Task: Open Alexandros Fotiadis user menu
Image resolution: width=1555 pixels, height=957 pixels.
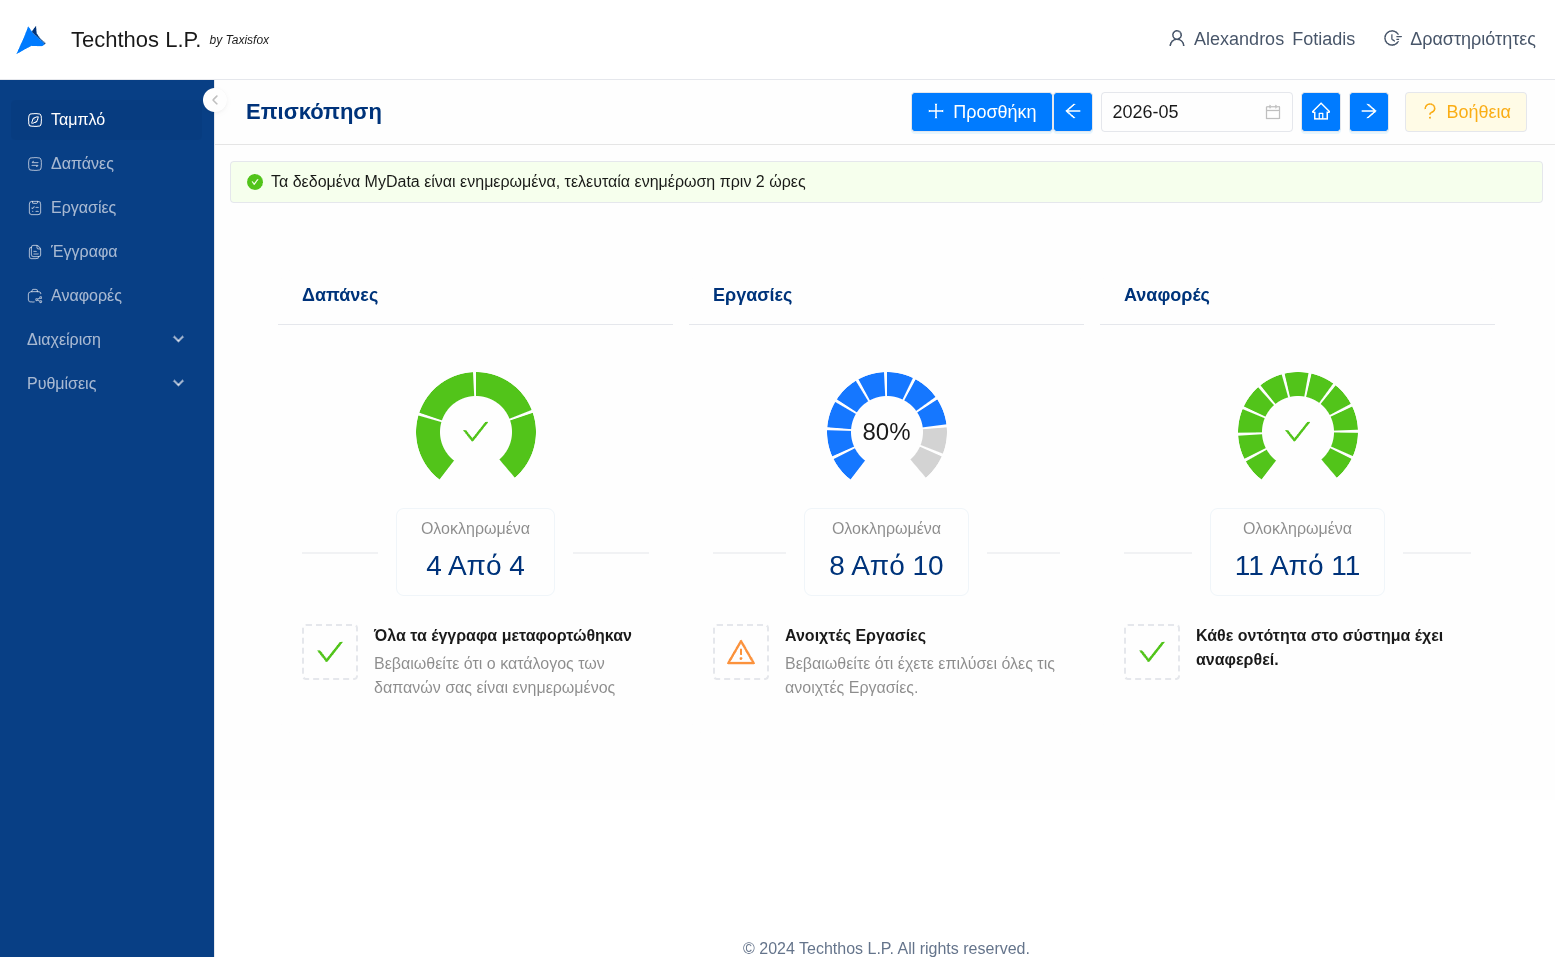Action: [x=1262, y=39]
